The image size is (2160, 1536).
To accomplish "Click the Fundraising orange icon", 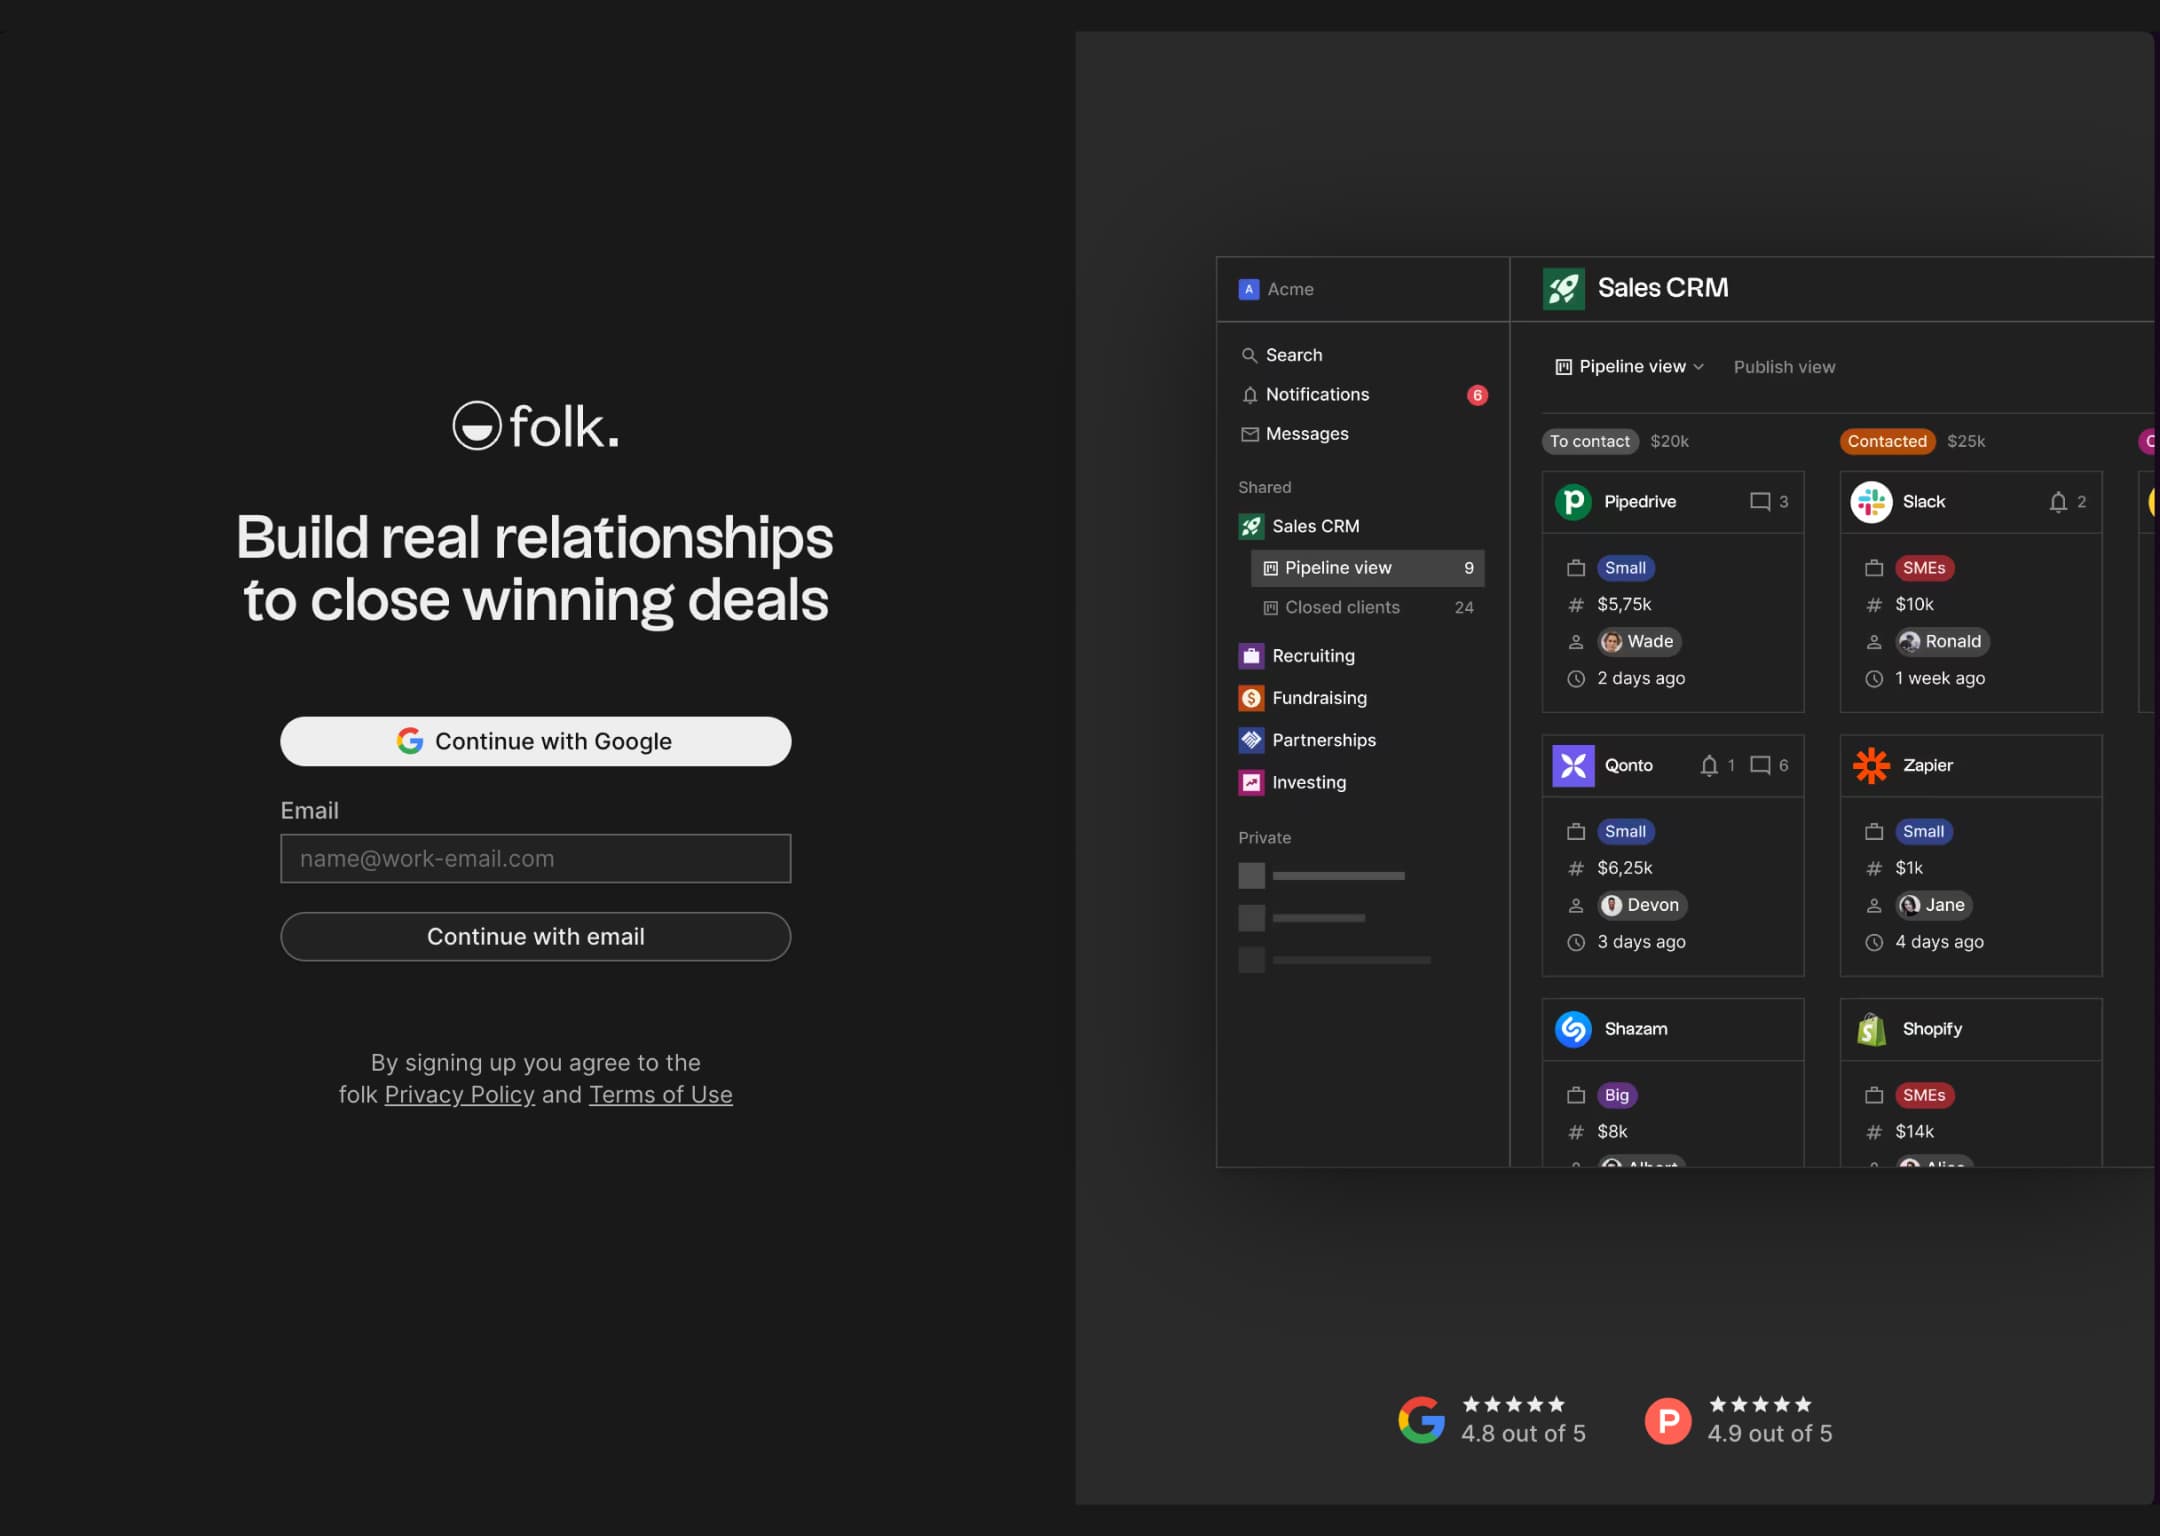I will (1251, 697).
